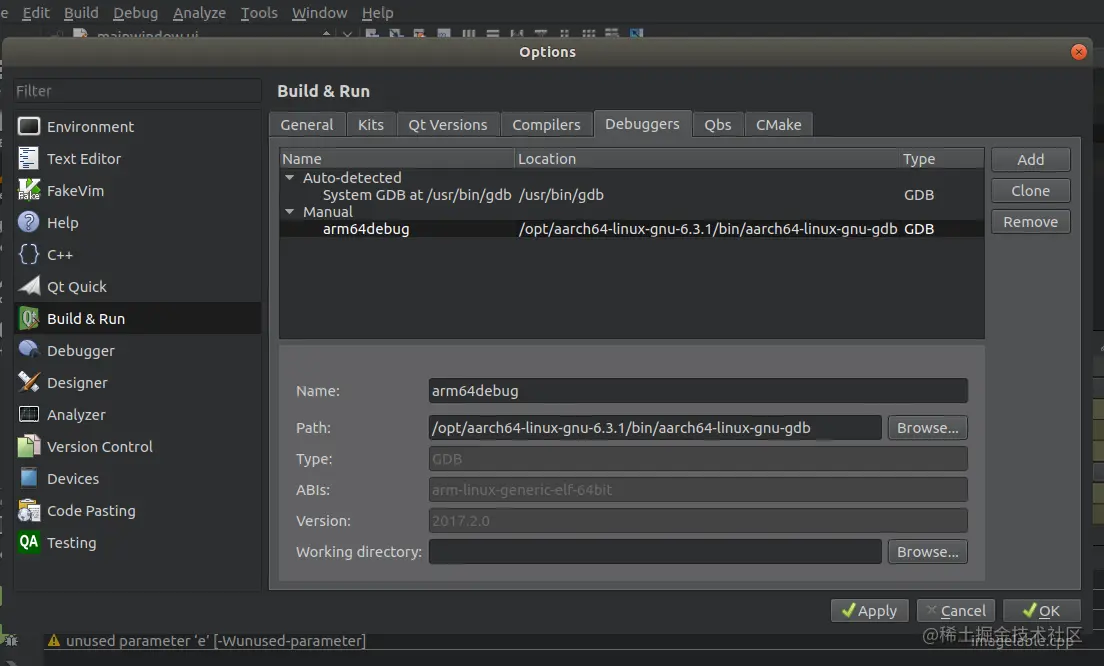Screen dimensions: 1104x666
Task: Browse for the Working directory
Action: [927, 552]
